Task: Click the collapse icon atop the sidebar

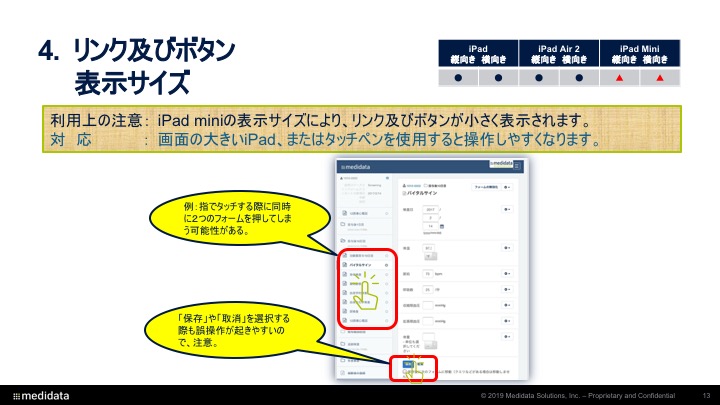Action: tap(388, 178)
